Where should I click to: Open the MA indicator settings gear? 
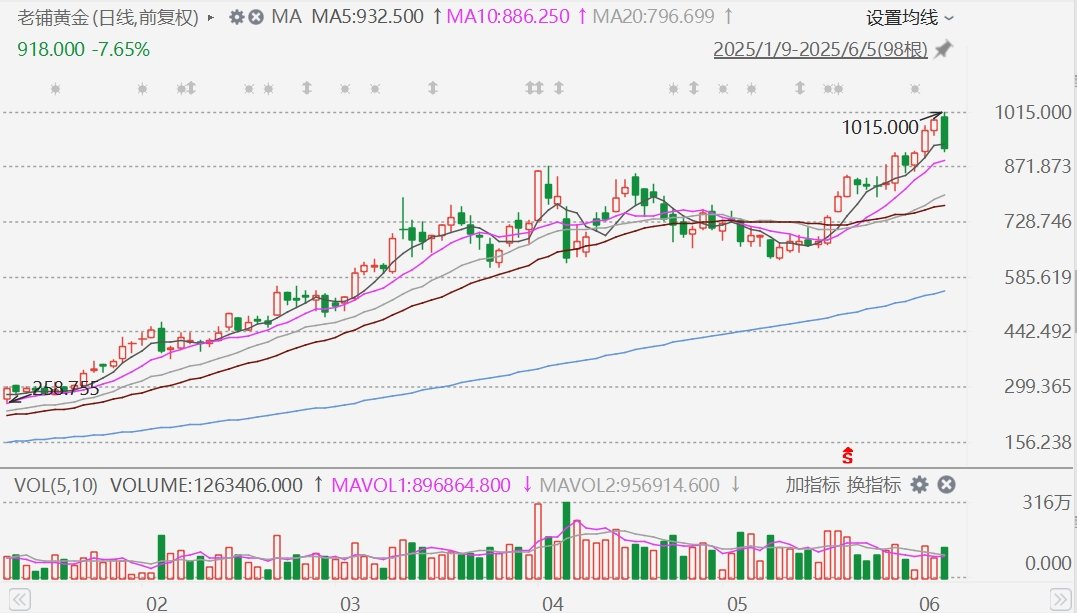tap(236, 17)
